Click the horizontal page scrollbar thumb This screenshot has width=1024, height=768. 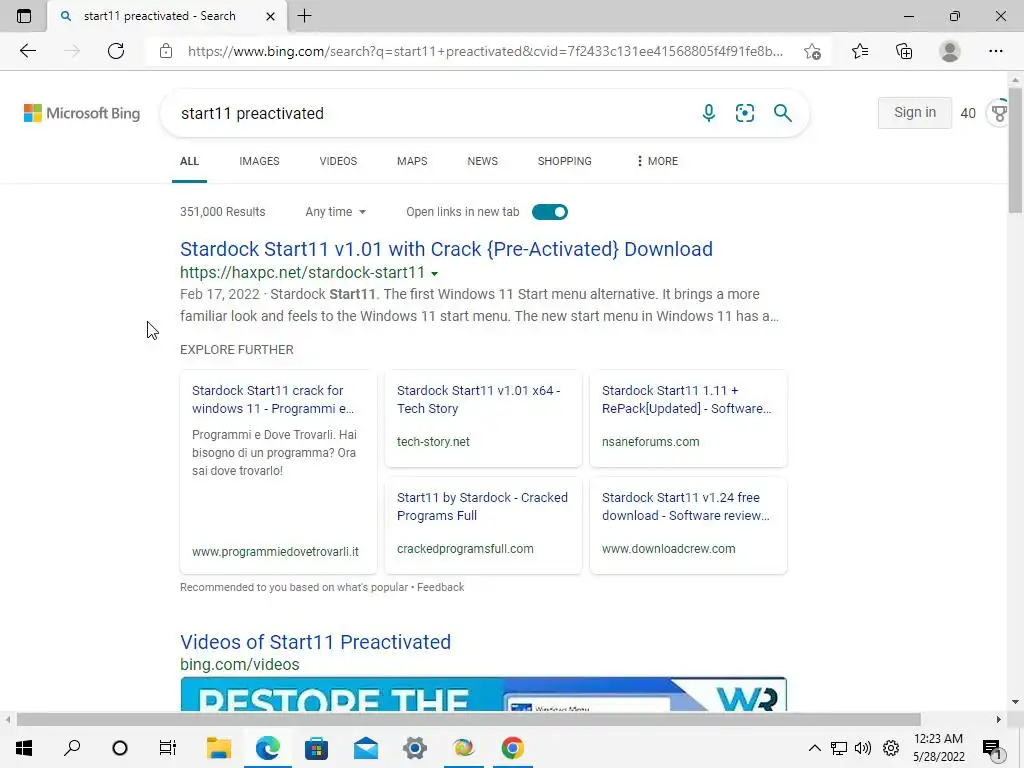[469, 720]
